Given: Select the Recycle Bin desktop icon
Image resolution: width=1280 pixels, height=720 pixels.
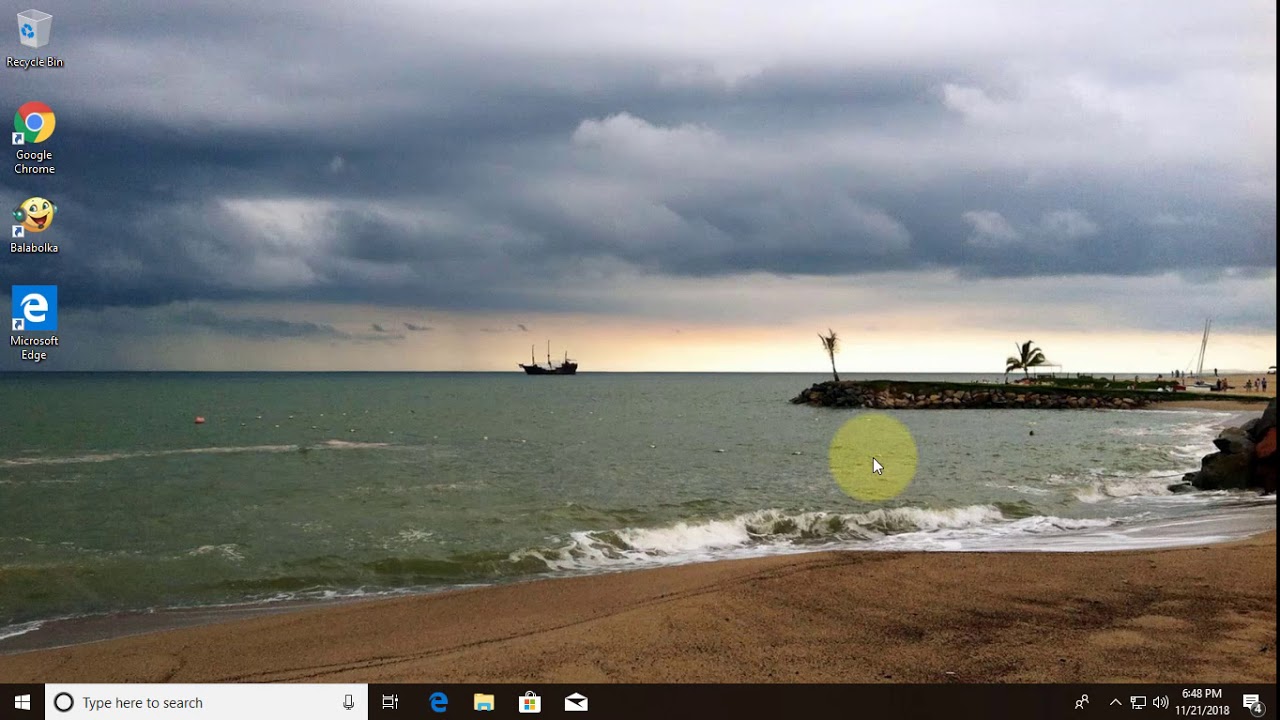Looking at the screenshot, I should tap(34, 39).
